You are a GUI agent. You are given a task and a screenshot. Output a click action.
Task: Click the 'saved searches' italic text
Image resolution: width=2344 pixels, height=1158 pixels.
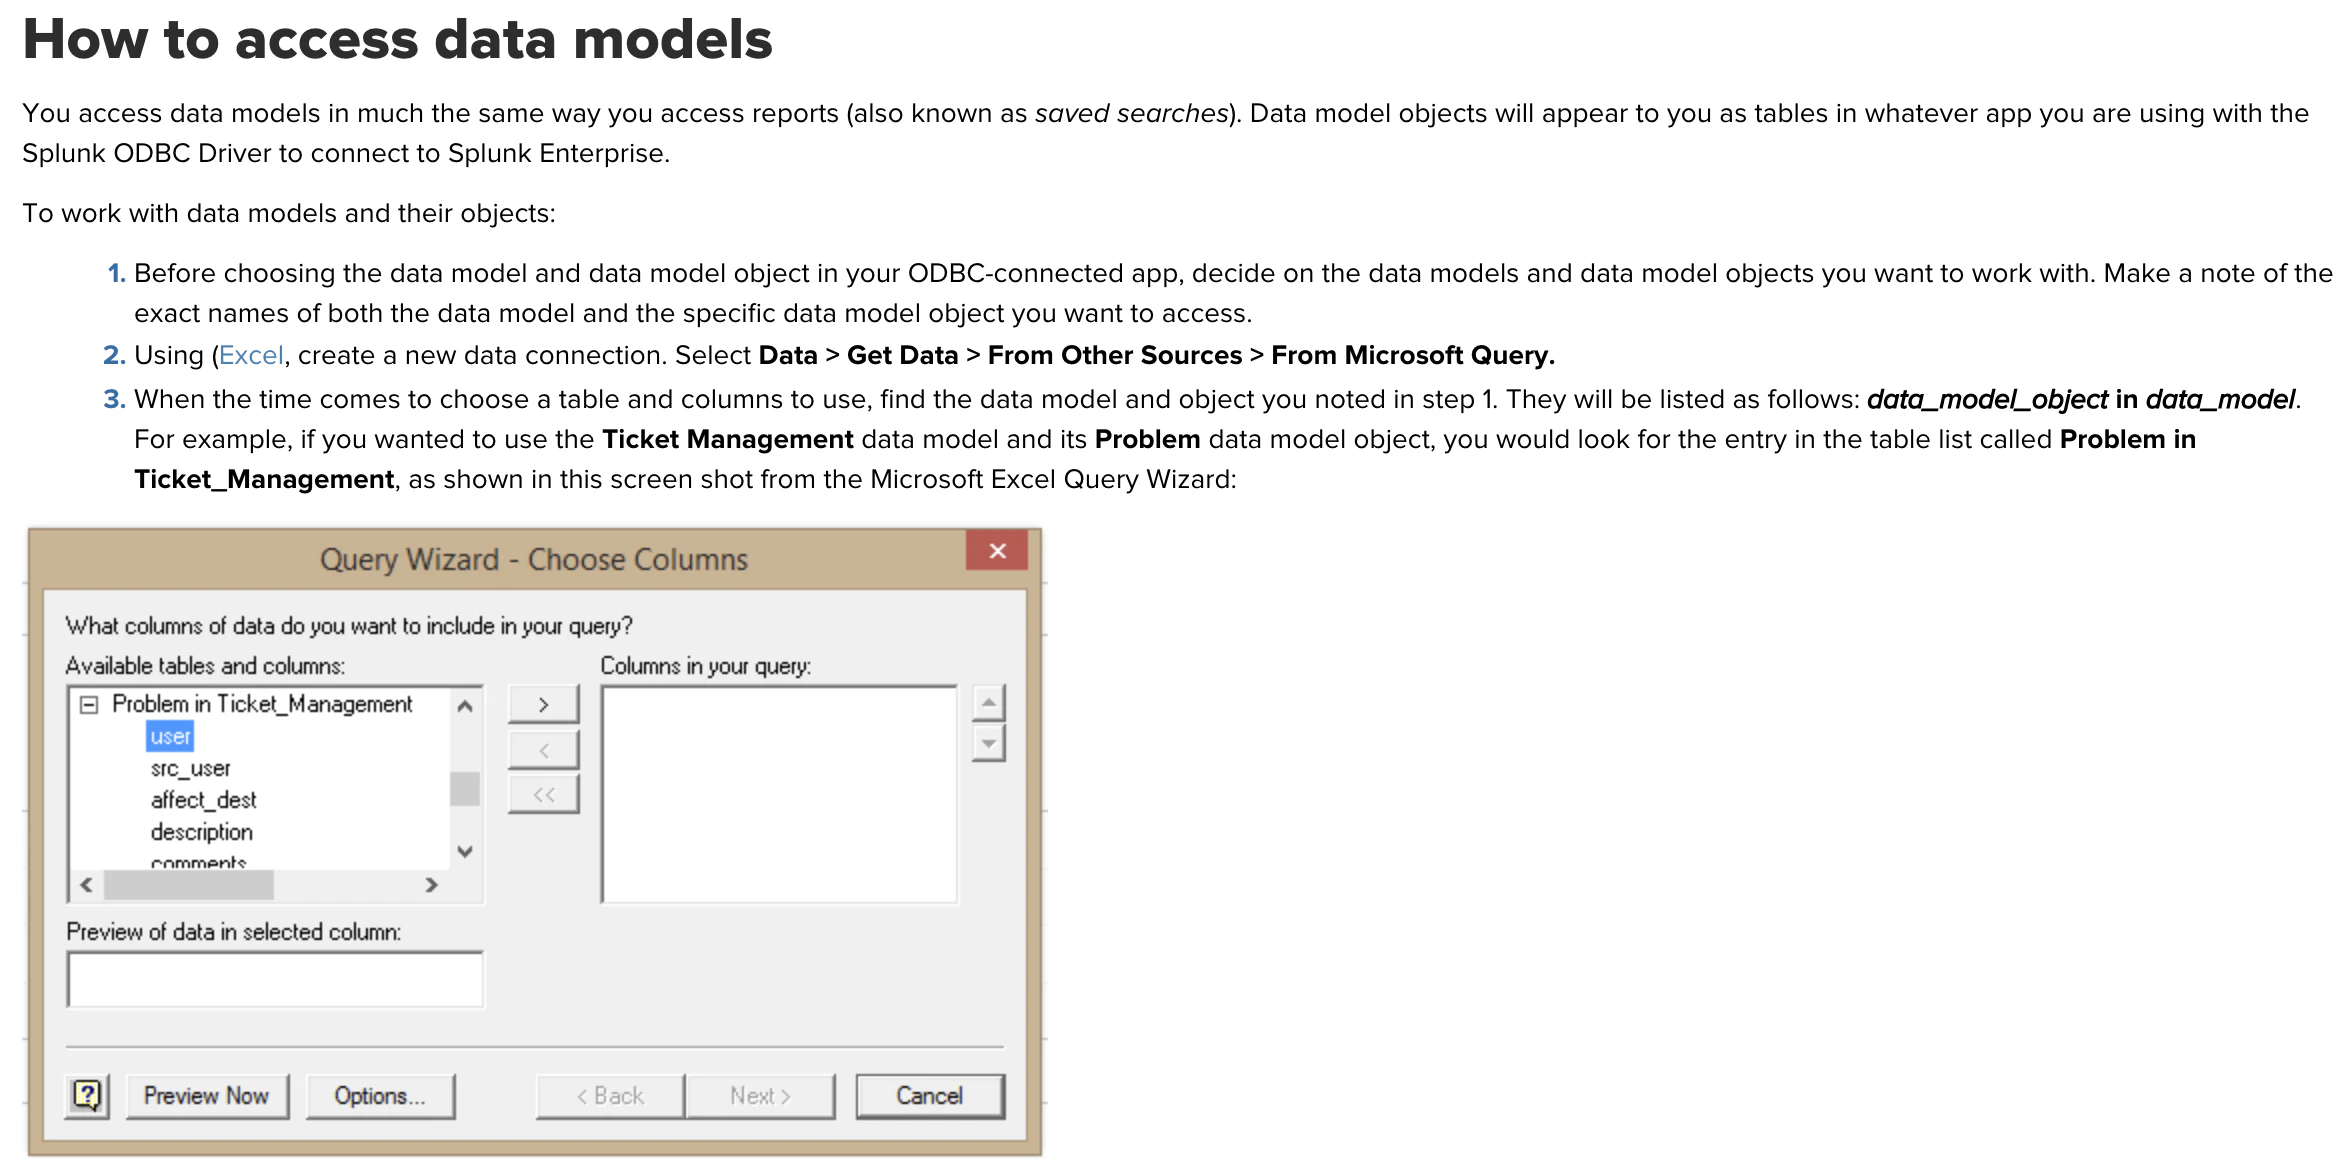[x=1131, y=113]
